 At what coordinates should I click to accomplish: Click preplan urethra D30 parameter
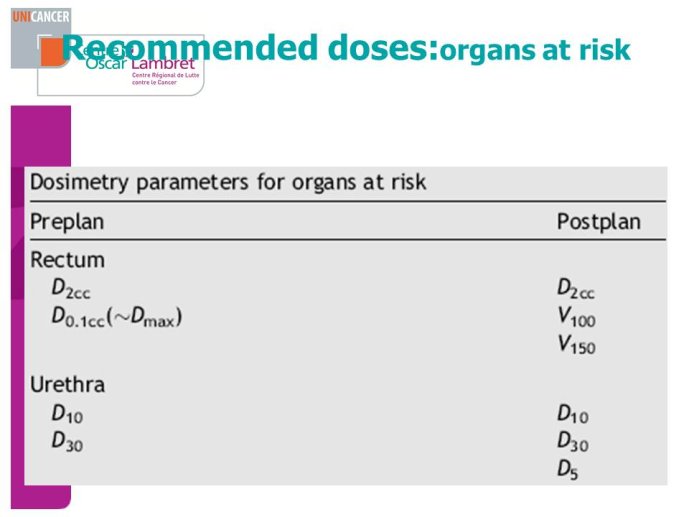67,441
